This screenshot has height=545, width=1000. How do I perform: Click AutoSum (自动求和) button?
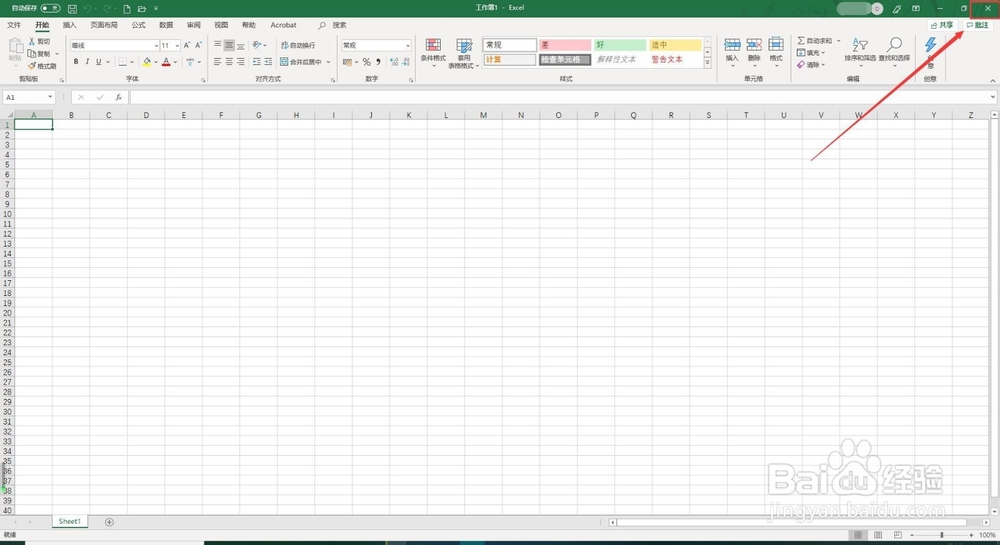(x=815, y=41)
